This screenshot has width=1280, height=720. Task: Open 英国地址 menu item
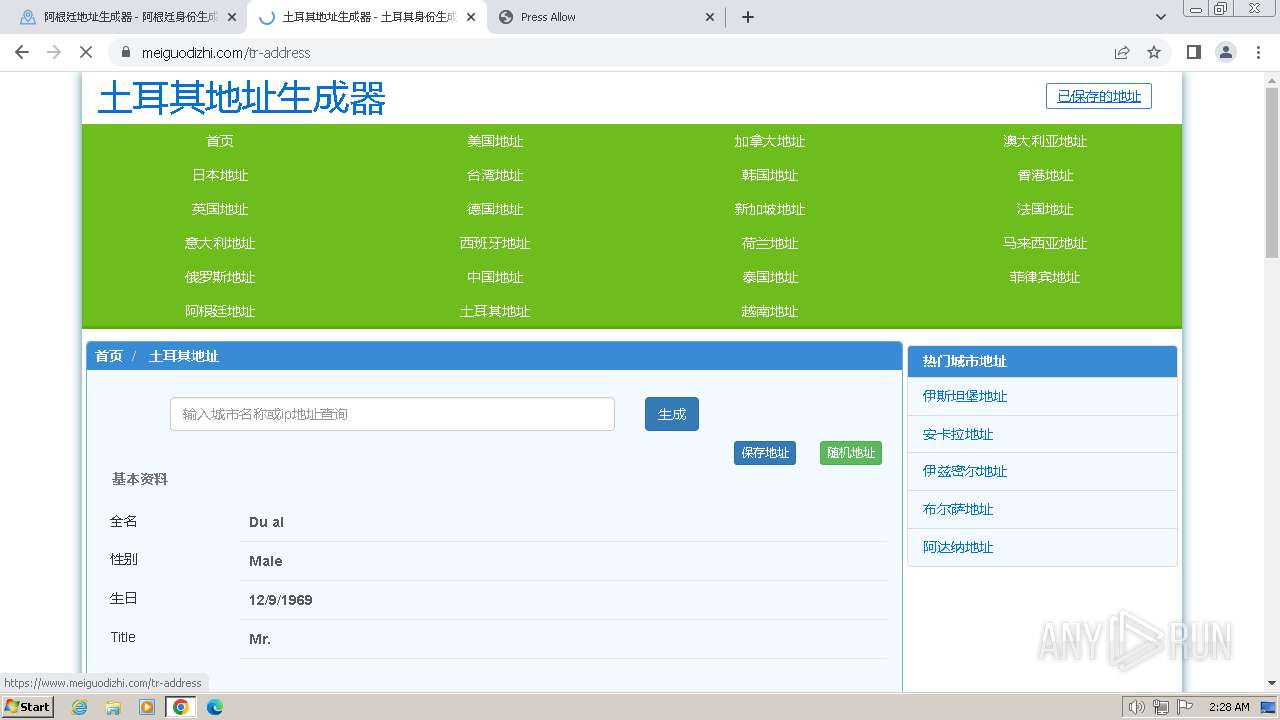coord(220,209)
